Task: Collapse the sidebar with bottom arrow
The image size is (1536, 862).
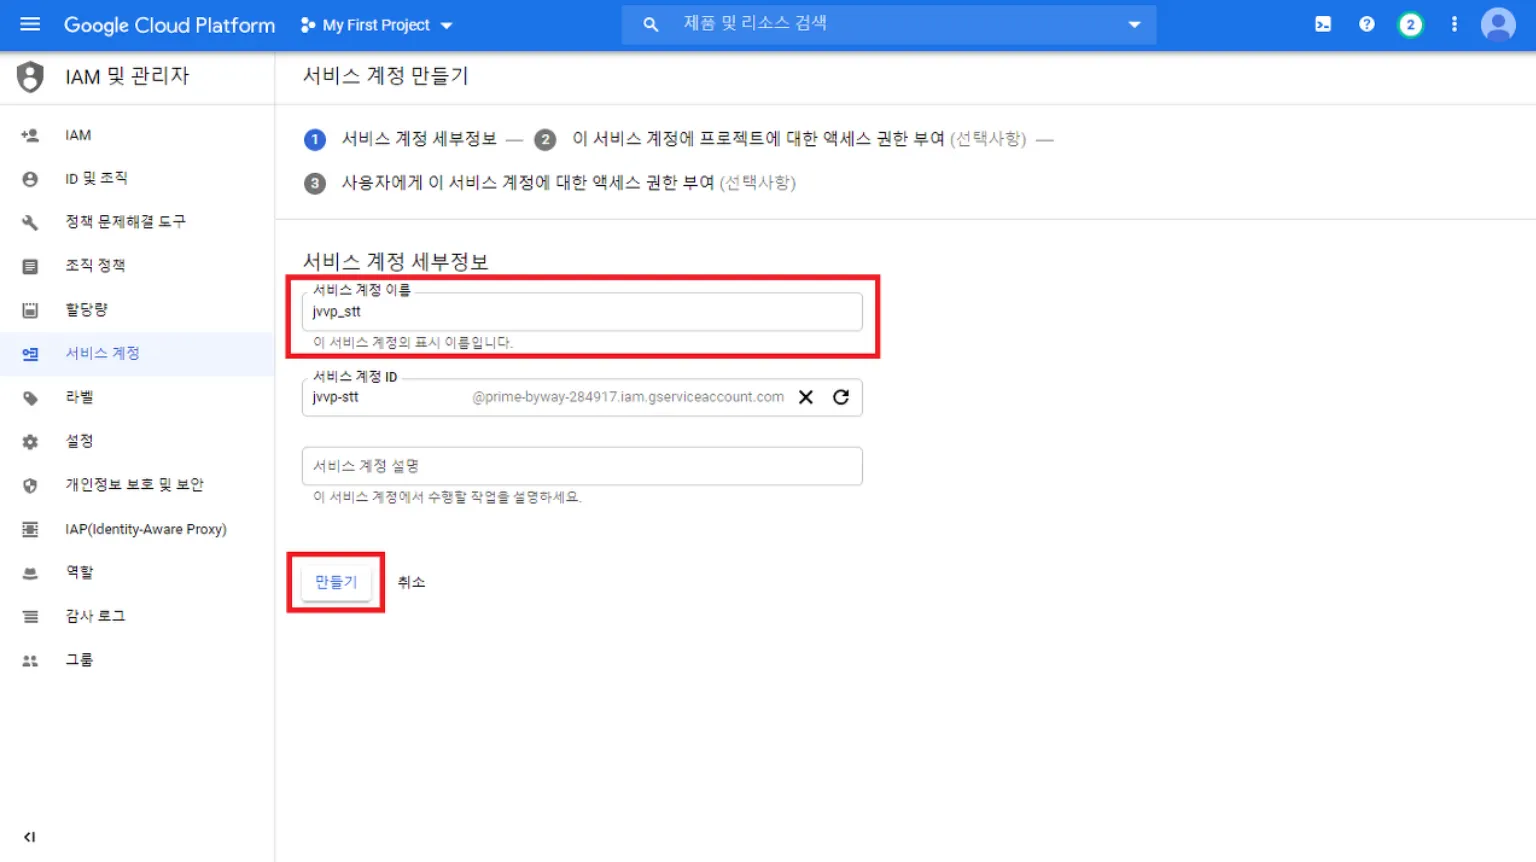Action: click(30, 837)
